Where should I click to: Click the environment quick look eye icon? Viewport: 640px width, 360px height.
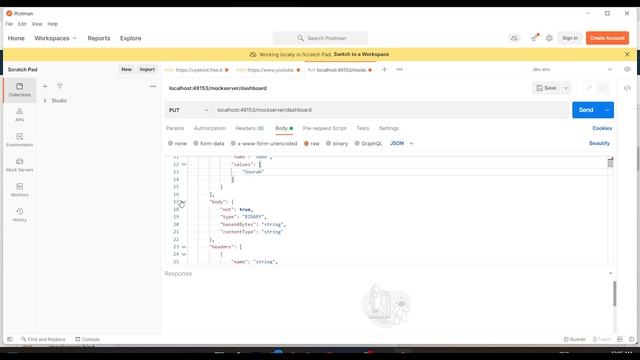tap(627, 69)
